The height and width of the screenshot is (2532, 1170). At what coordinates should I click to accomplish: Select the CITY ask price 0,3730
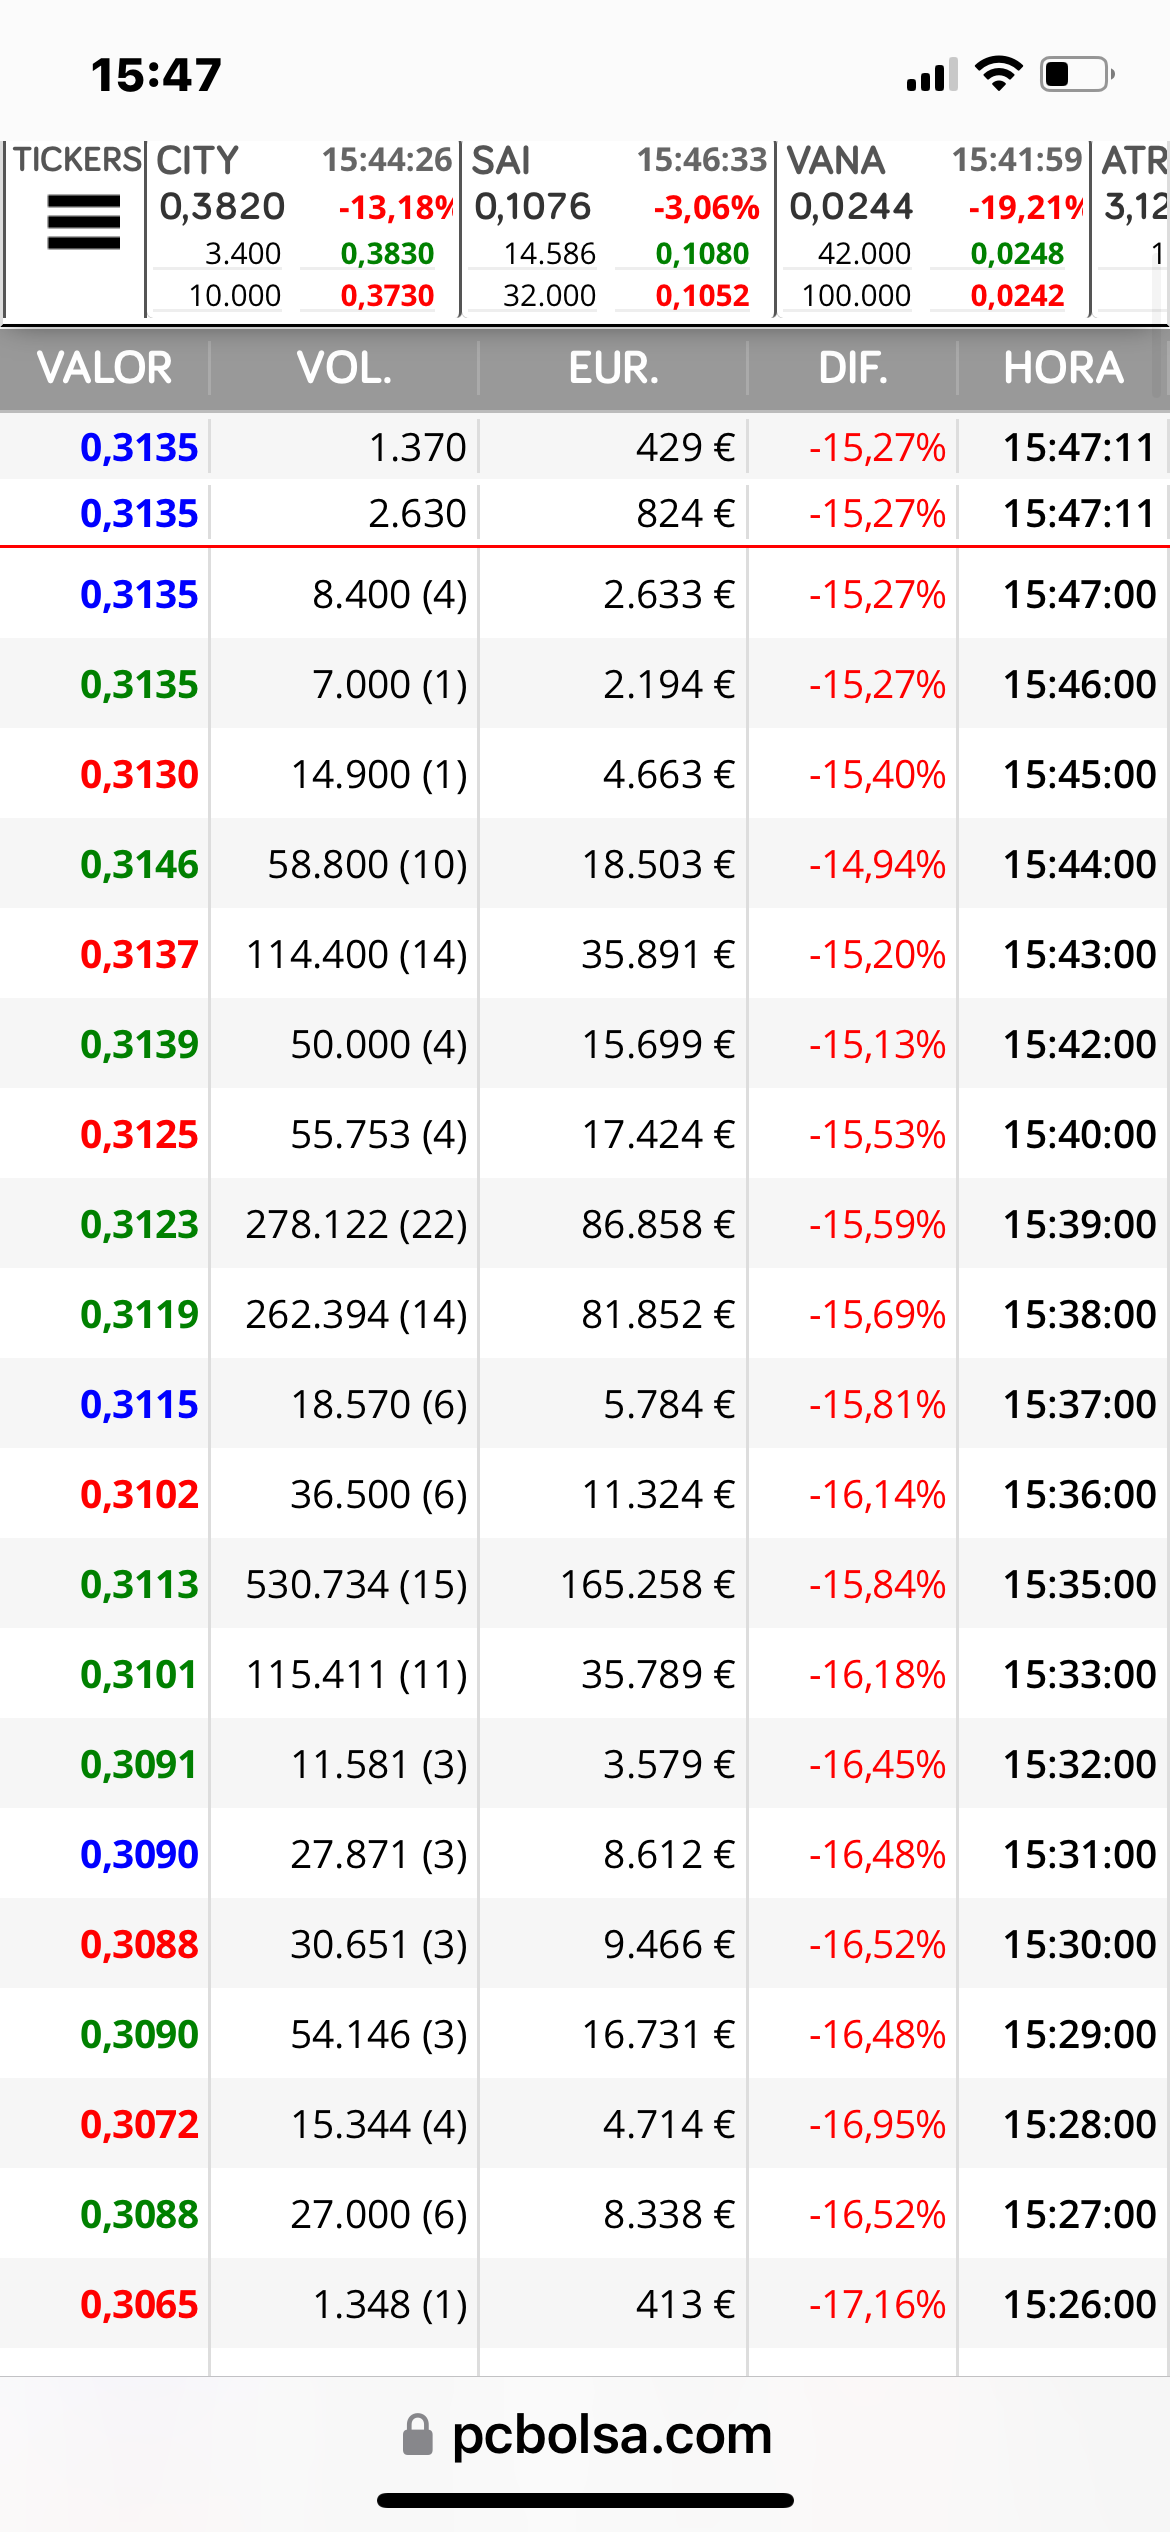coord(387,296)
